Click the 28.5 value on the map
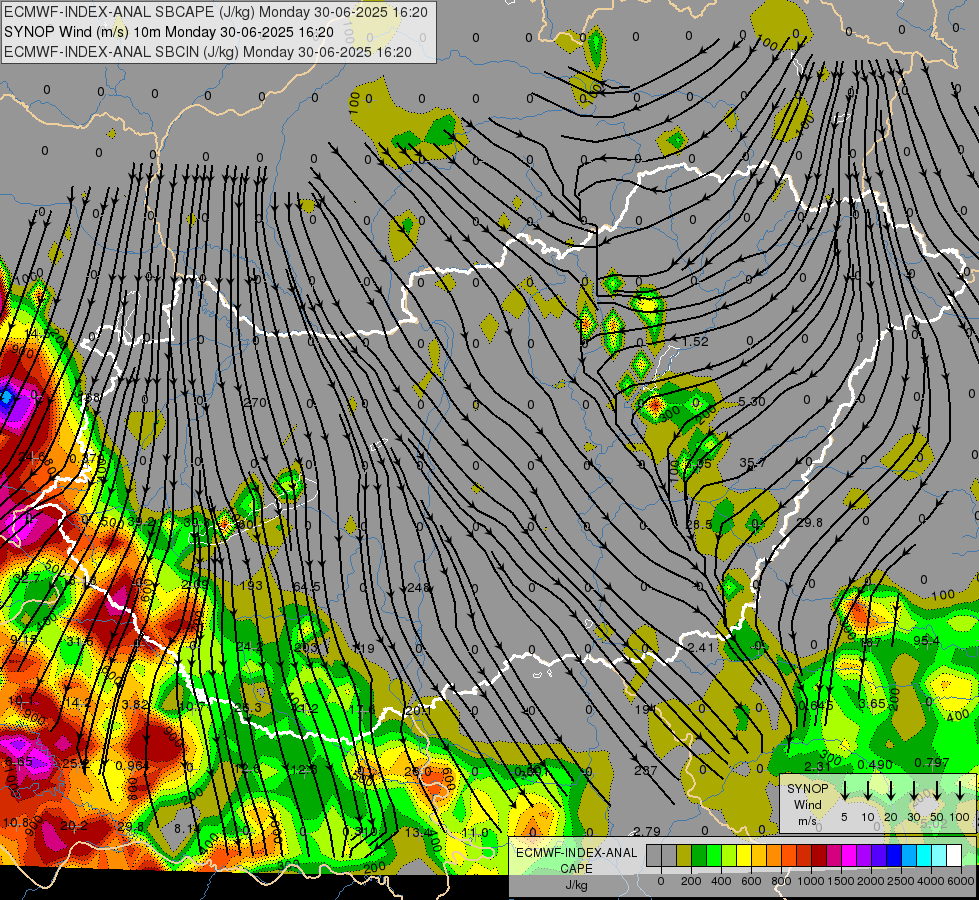 coord(699,524)
